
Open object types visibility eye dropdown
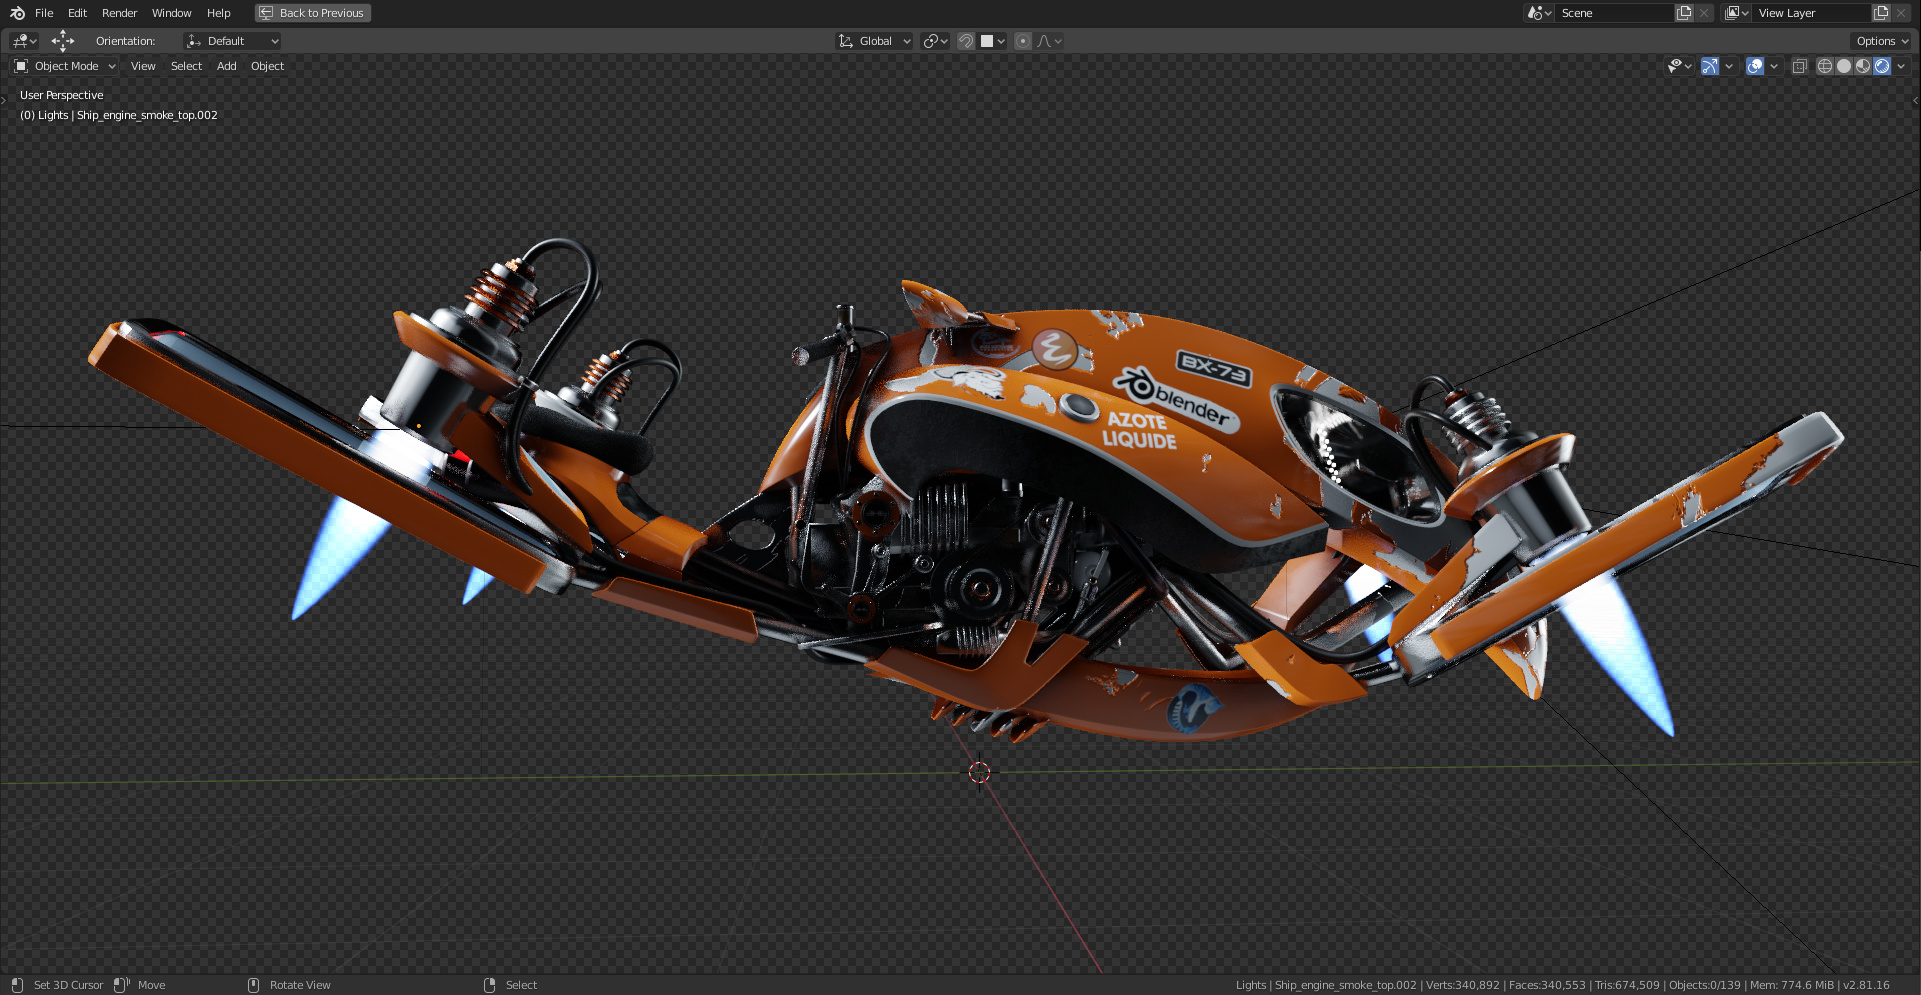coord(1680,66)
